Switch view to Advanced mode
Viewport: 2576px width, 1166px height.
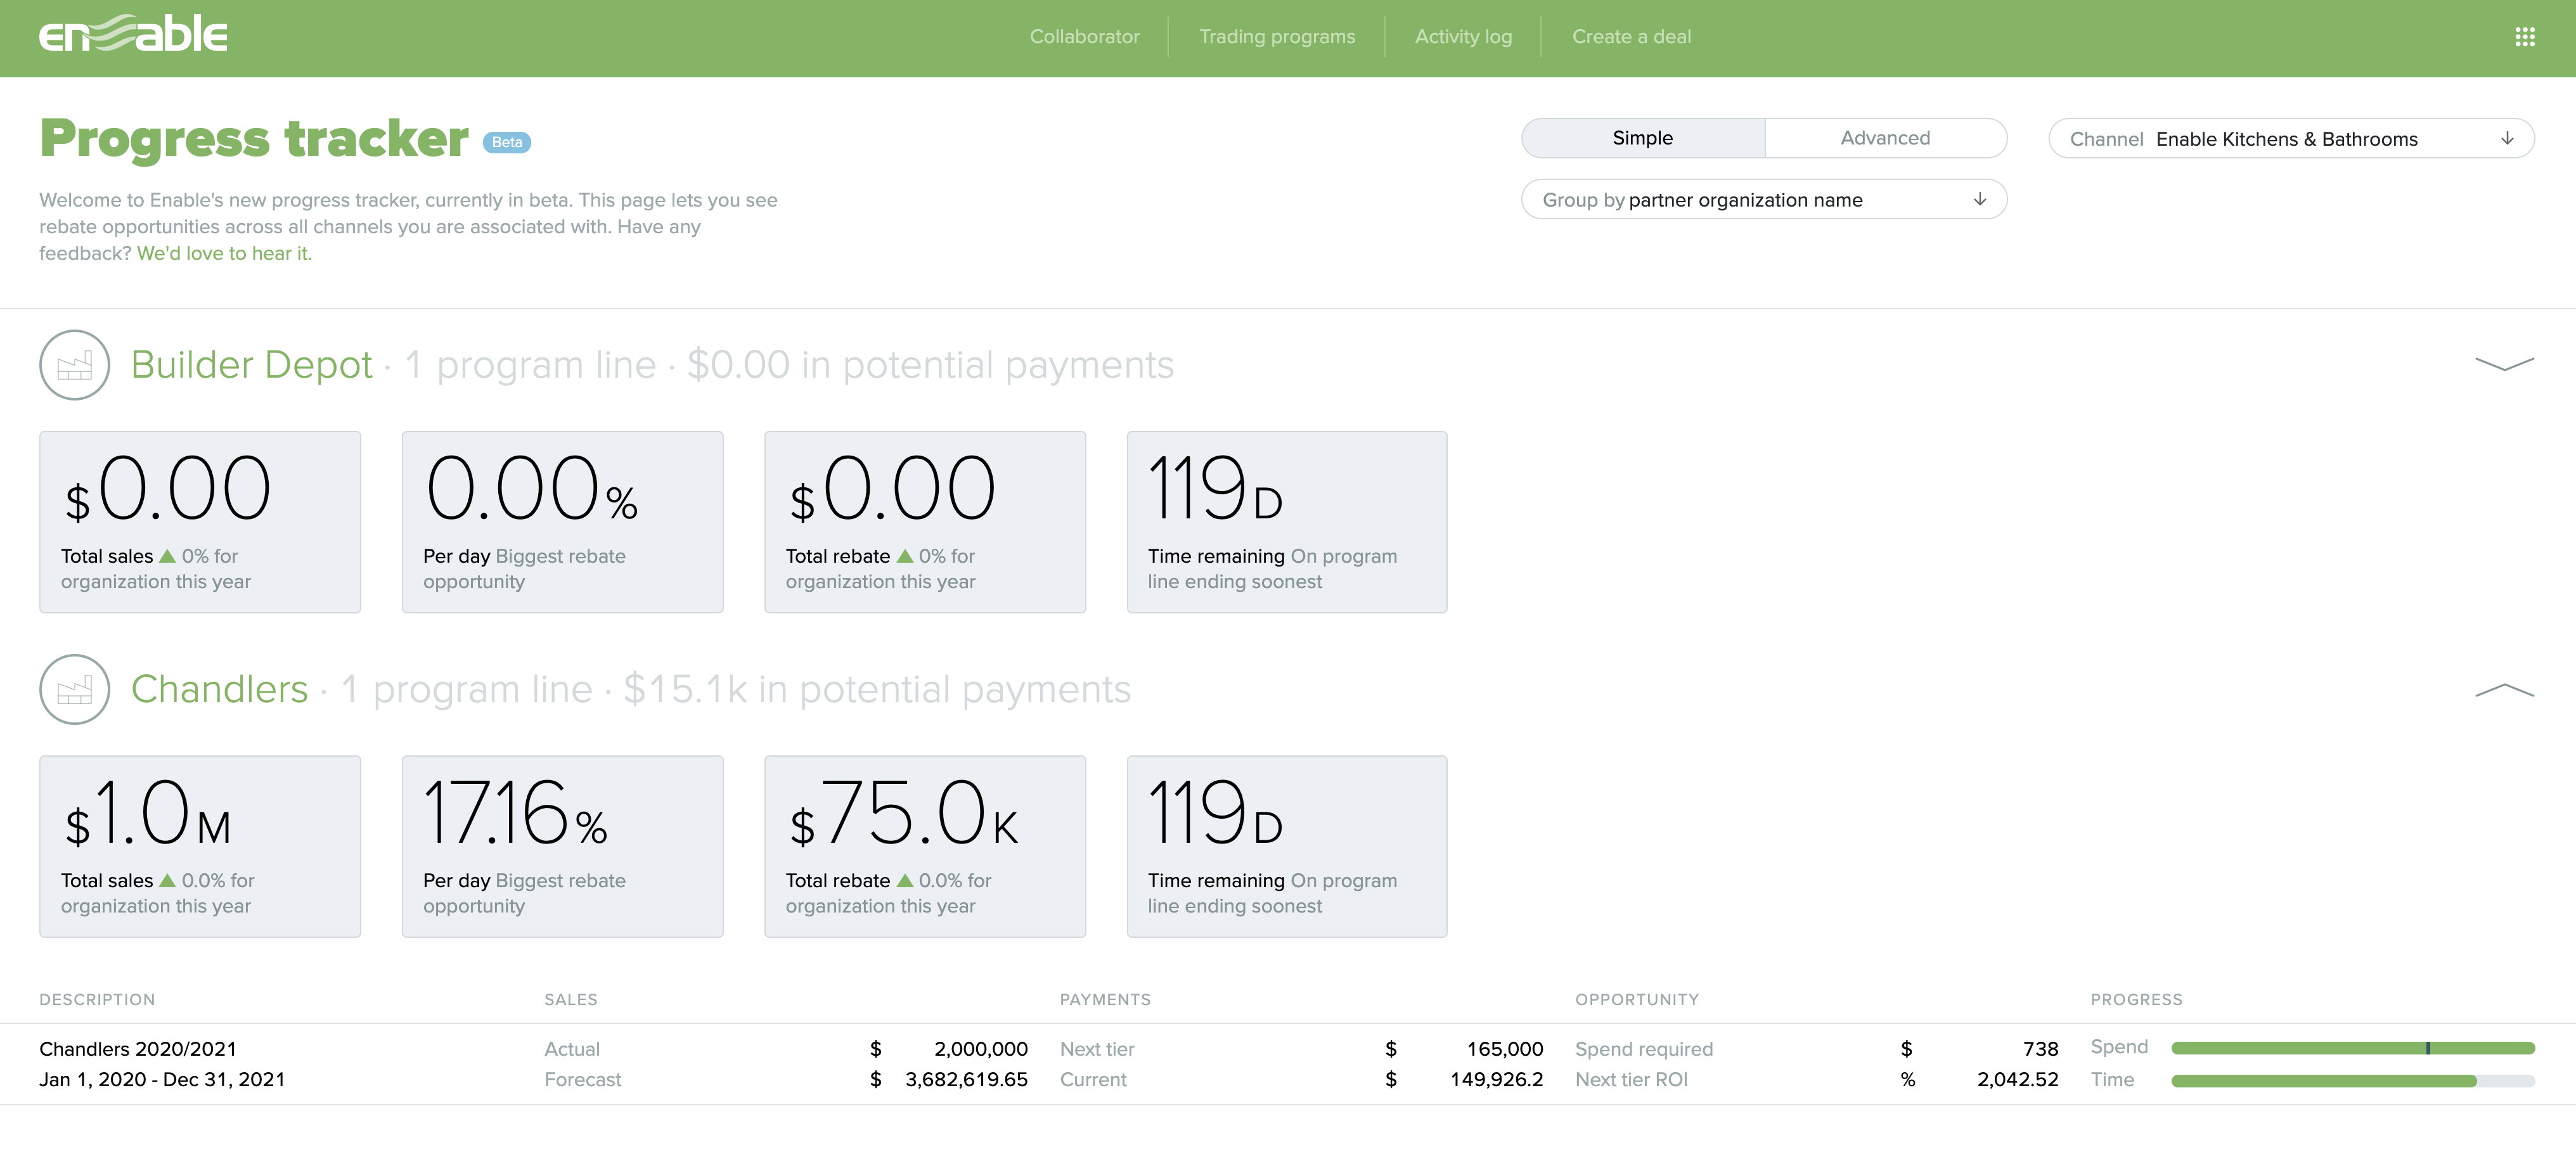tap(1885, 138)
